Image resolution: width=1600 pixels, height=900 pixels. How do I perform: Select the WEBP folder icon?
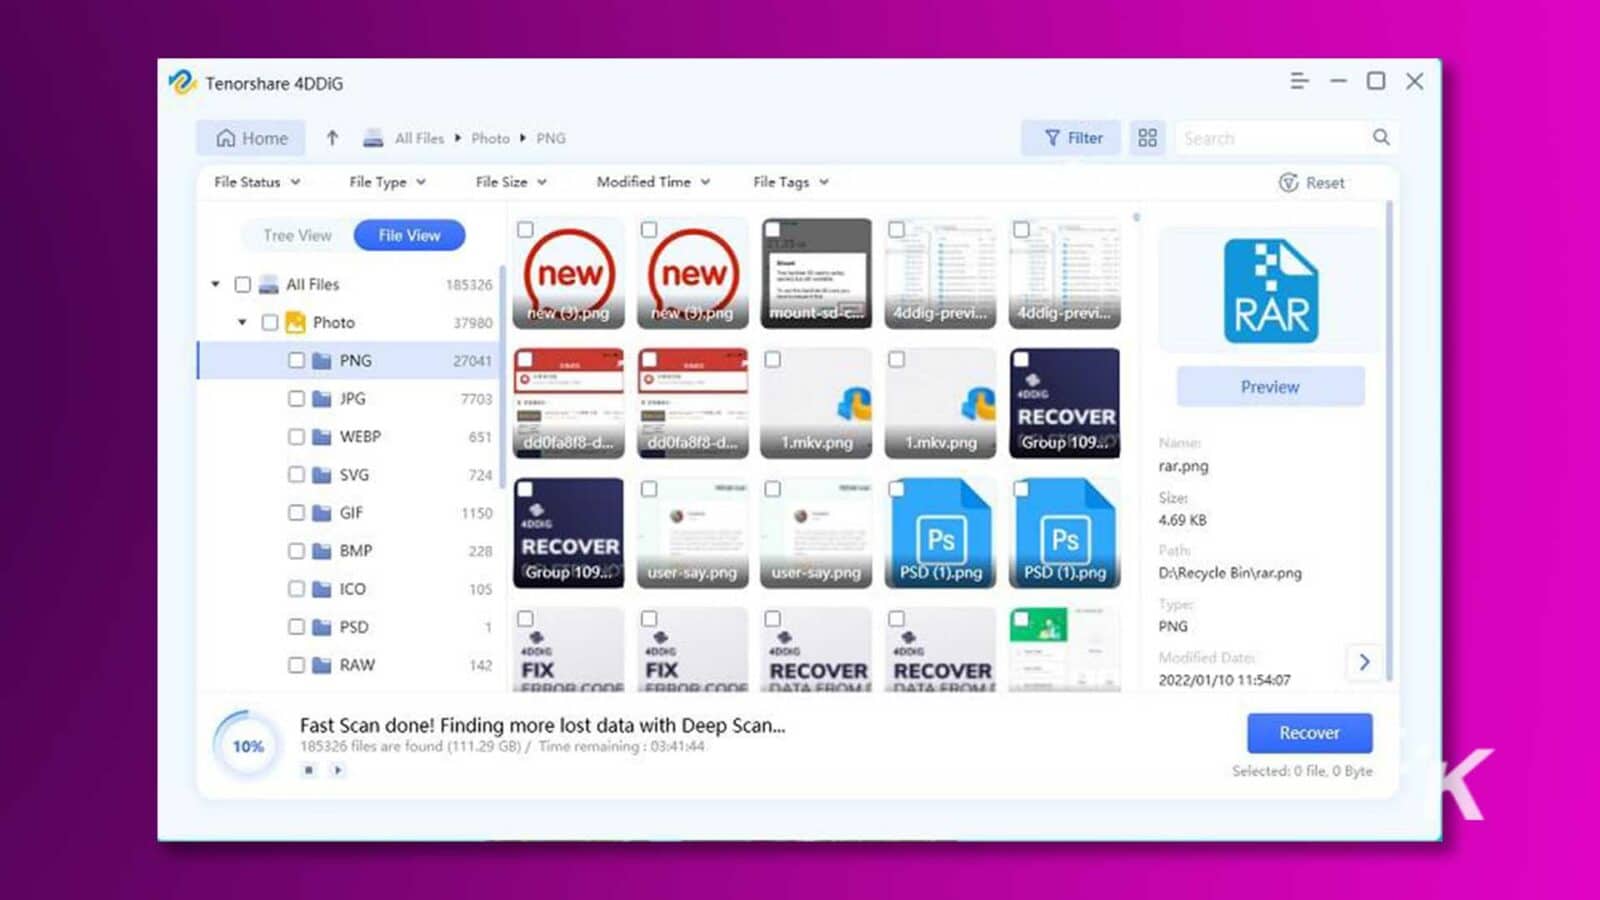point(321,437)
